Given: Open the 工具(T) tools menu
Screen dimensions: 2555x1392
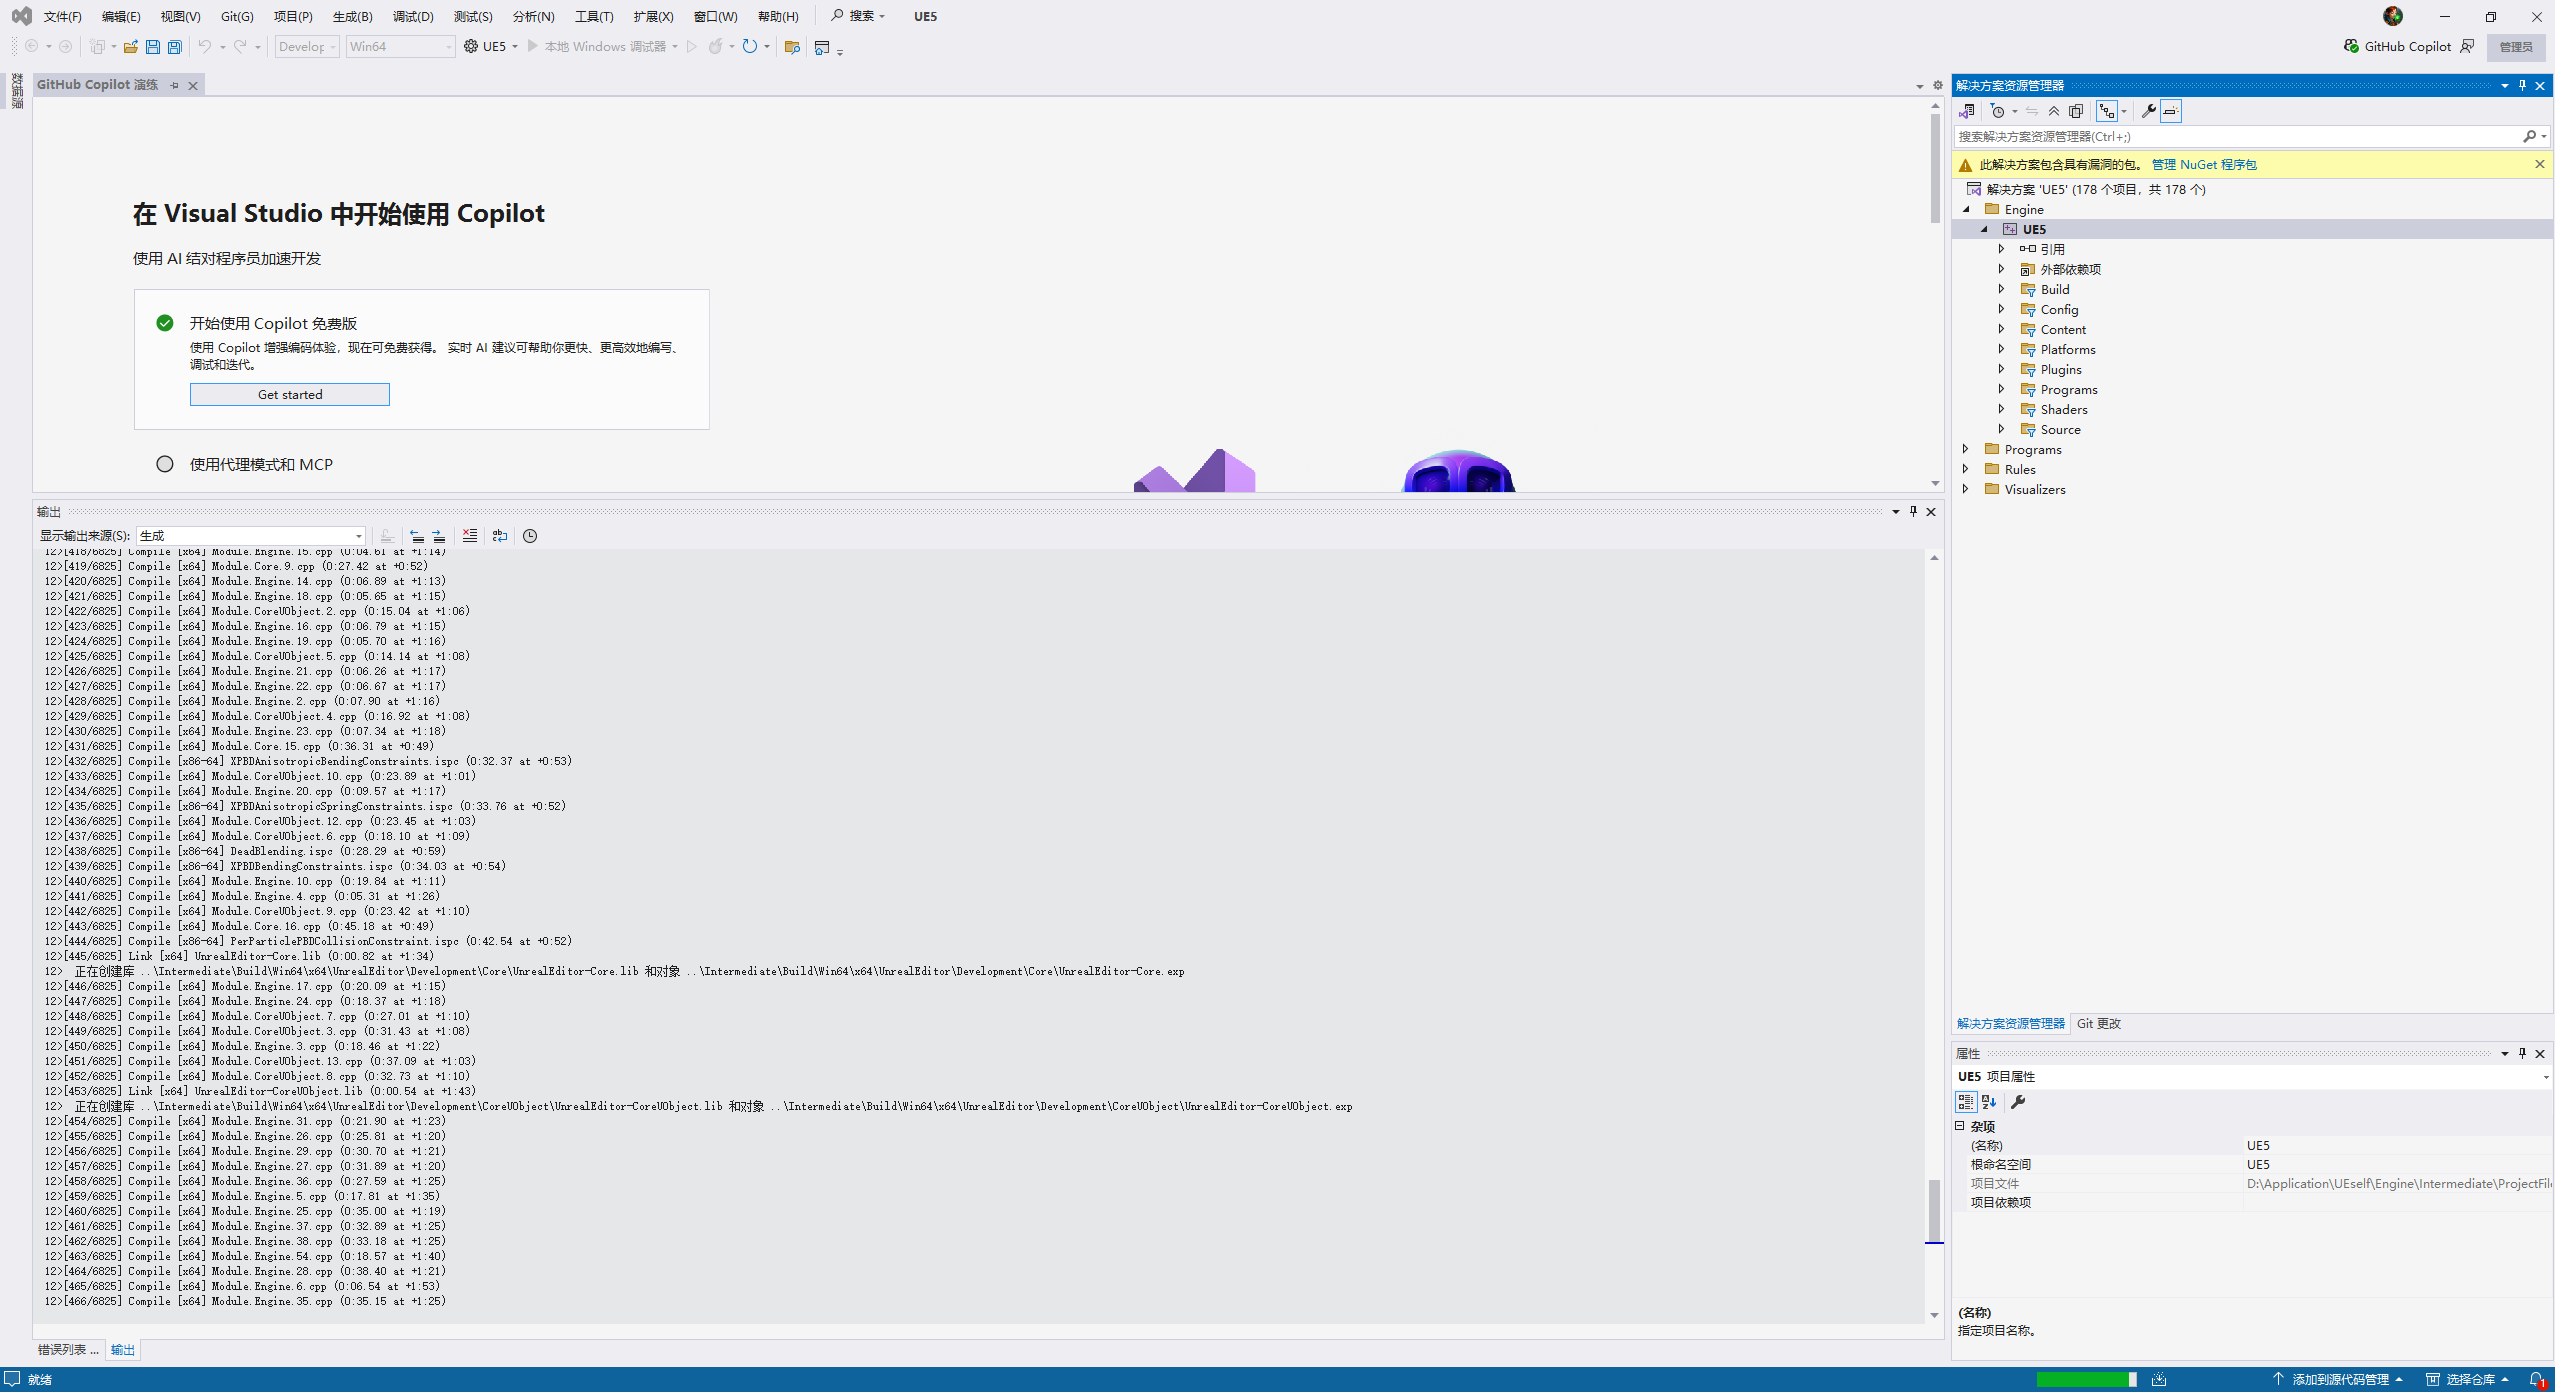Looking at the screenshot, I should [594, 16].
